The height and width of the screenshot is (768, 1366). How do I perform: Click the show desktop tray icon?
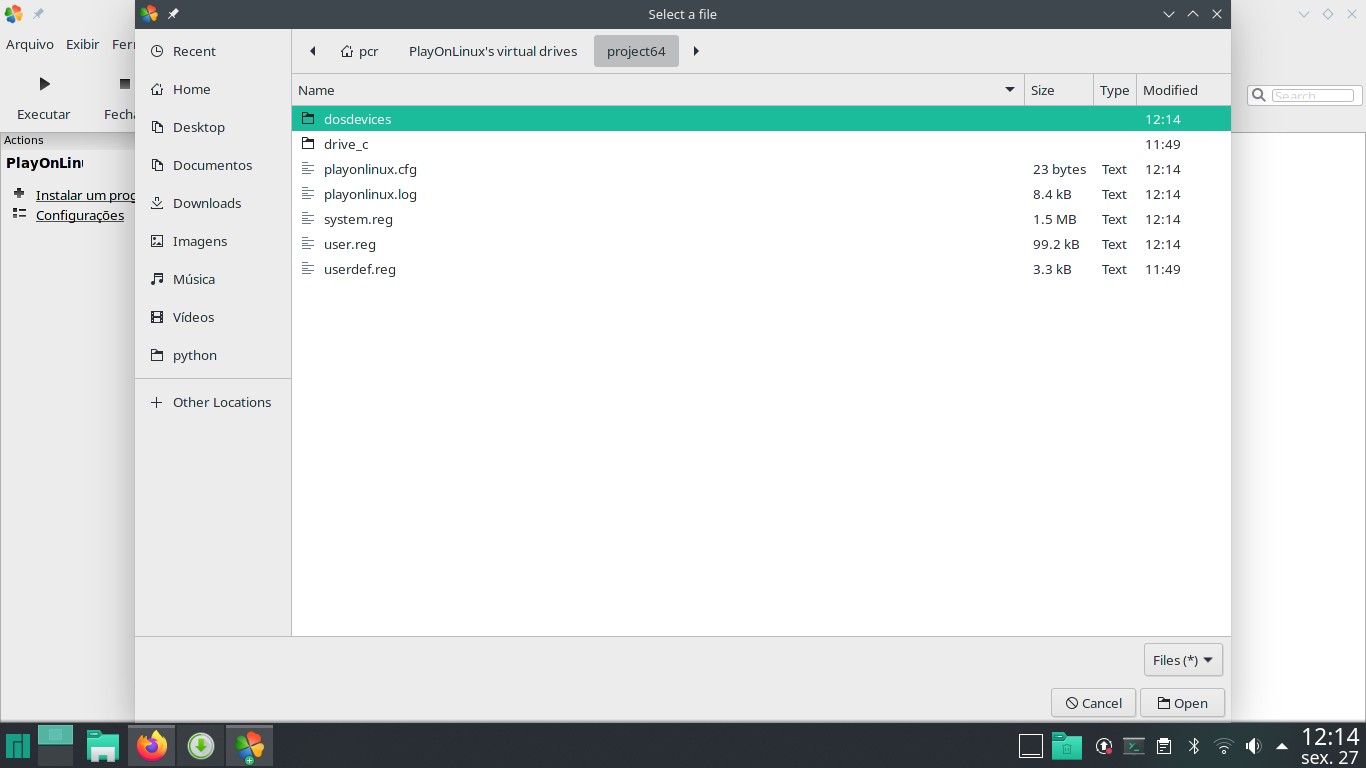point(1031,746)
